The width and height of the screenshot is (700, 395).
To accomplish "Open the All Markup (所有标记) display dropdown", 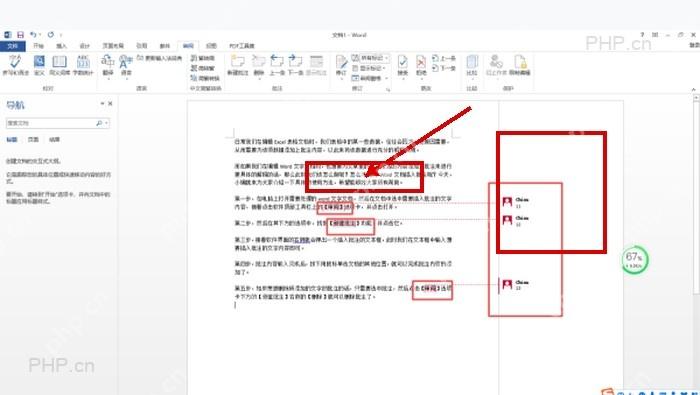I will tap(370, 58).
